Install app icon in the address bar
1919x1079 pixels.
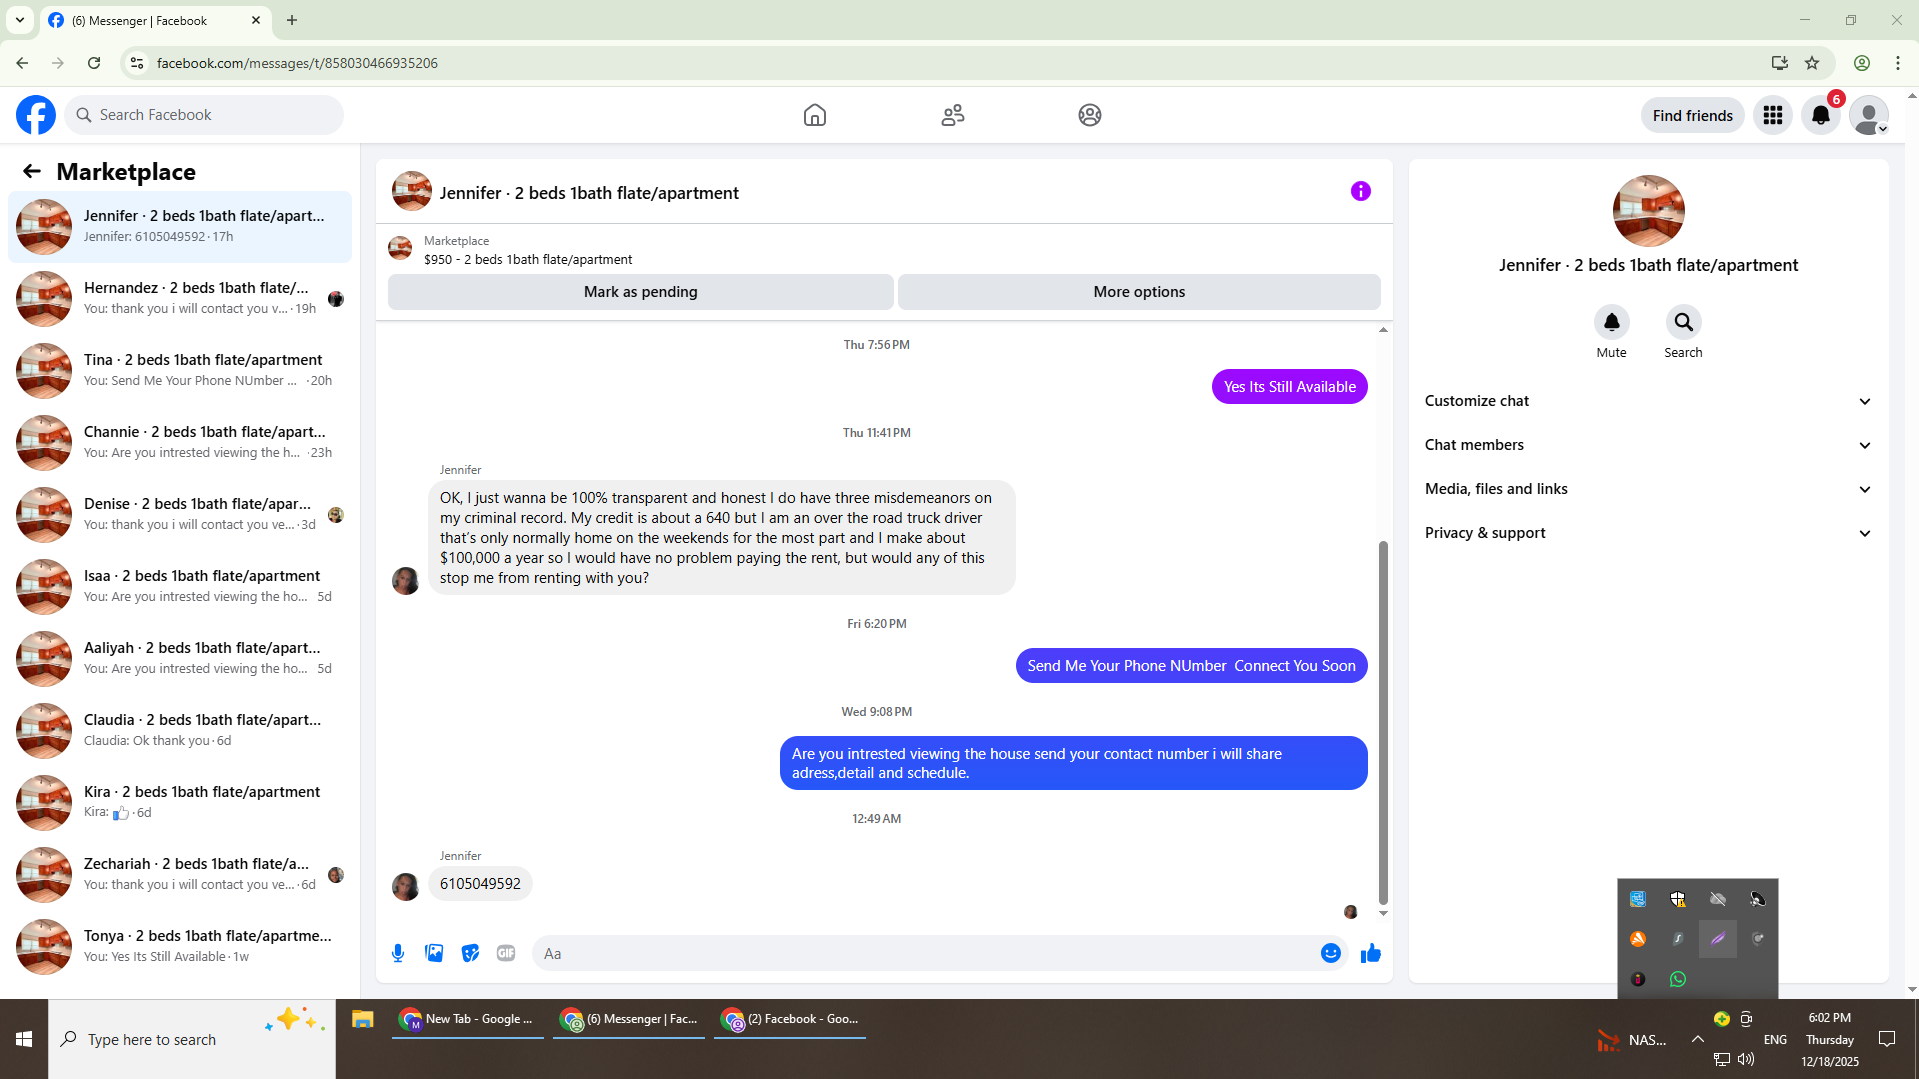1780,63
